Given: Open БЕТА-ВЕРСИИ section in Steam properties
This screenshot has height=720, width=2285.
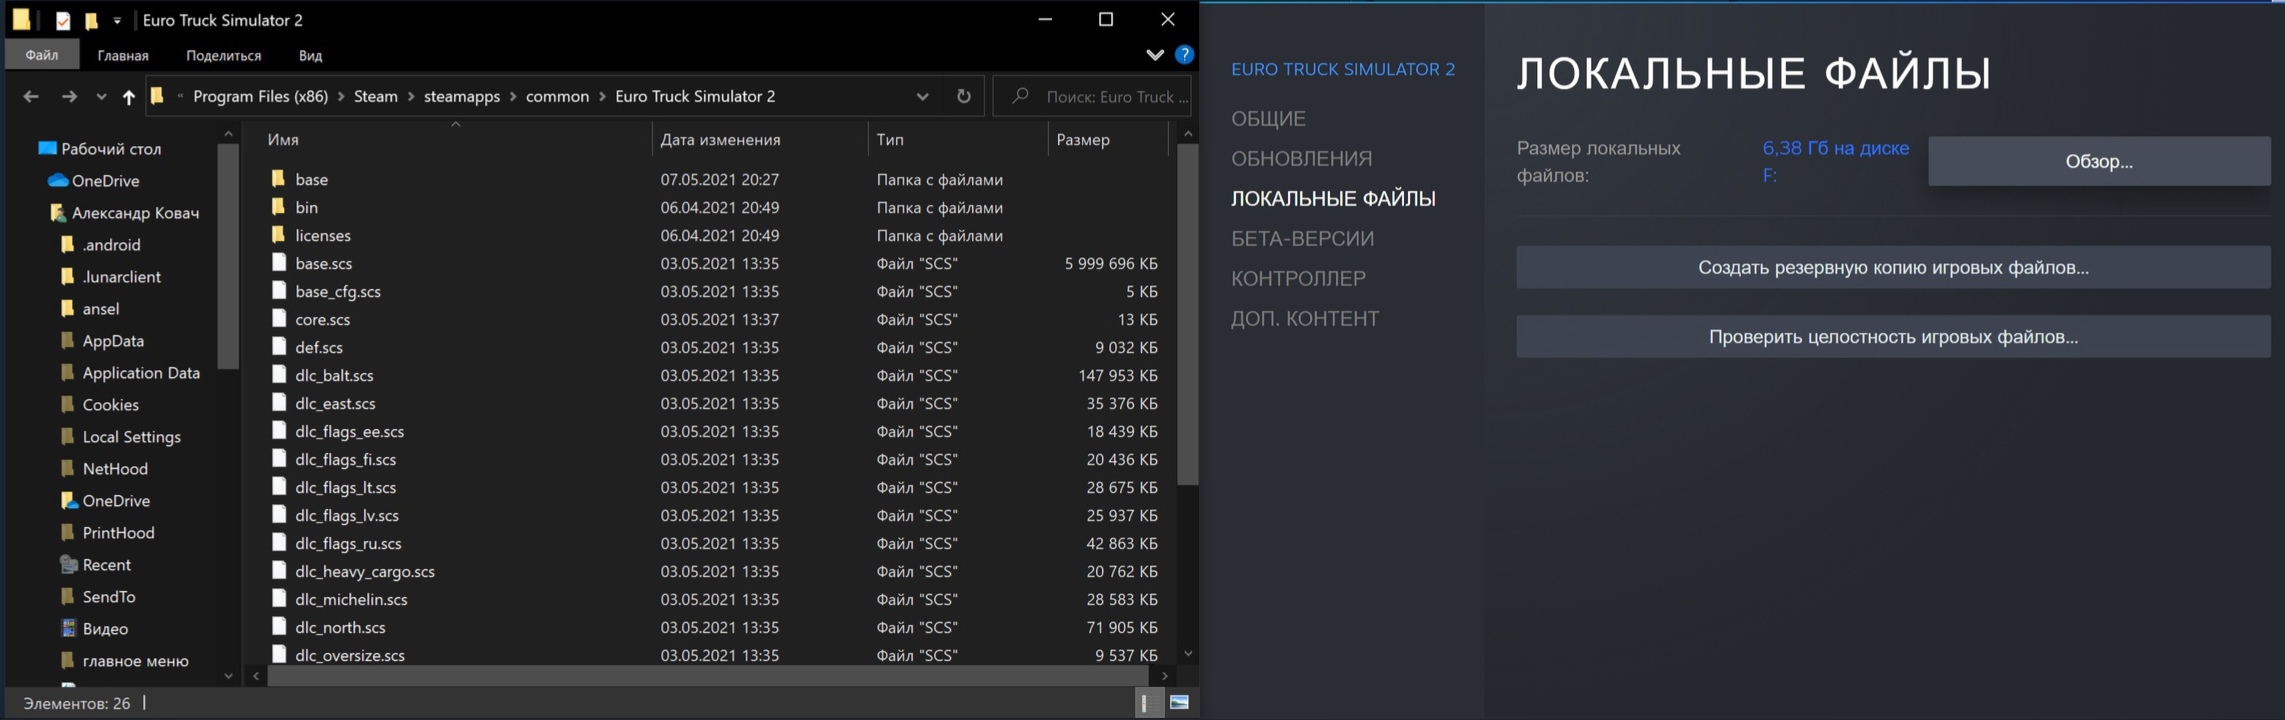Looking at the screenshot, I should pos(1302,238).
